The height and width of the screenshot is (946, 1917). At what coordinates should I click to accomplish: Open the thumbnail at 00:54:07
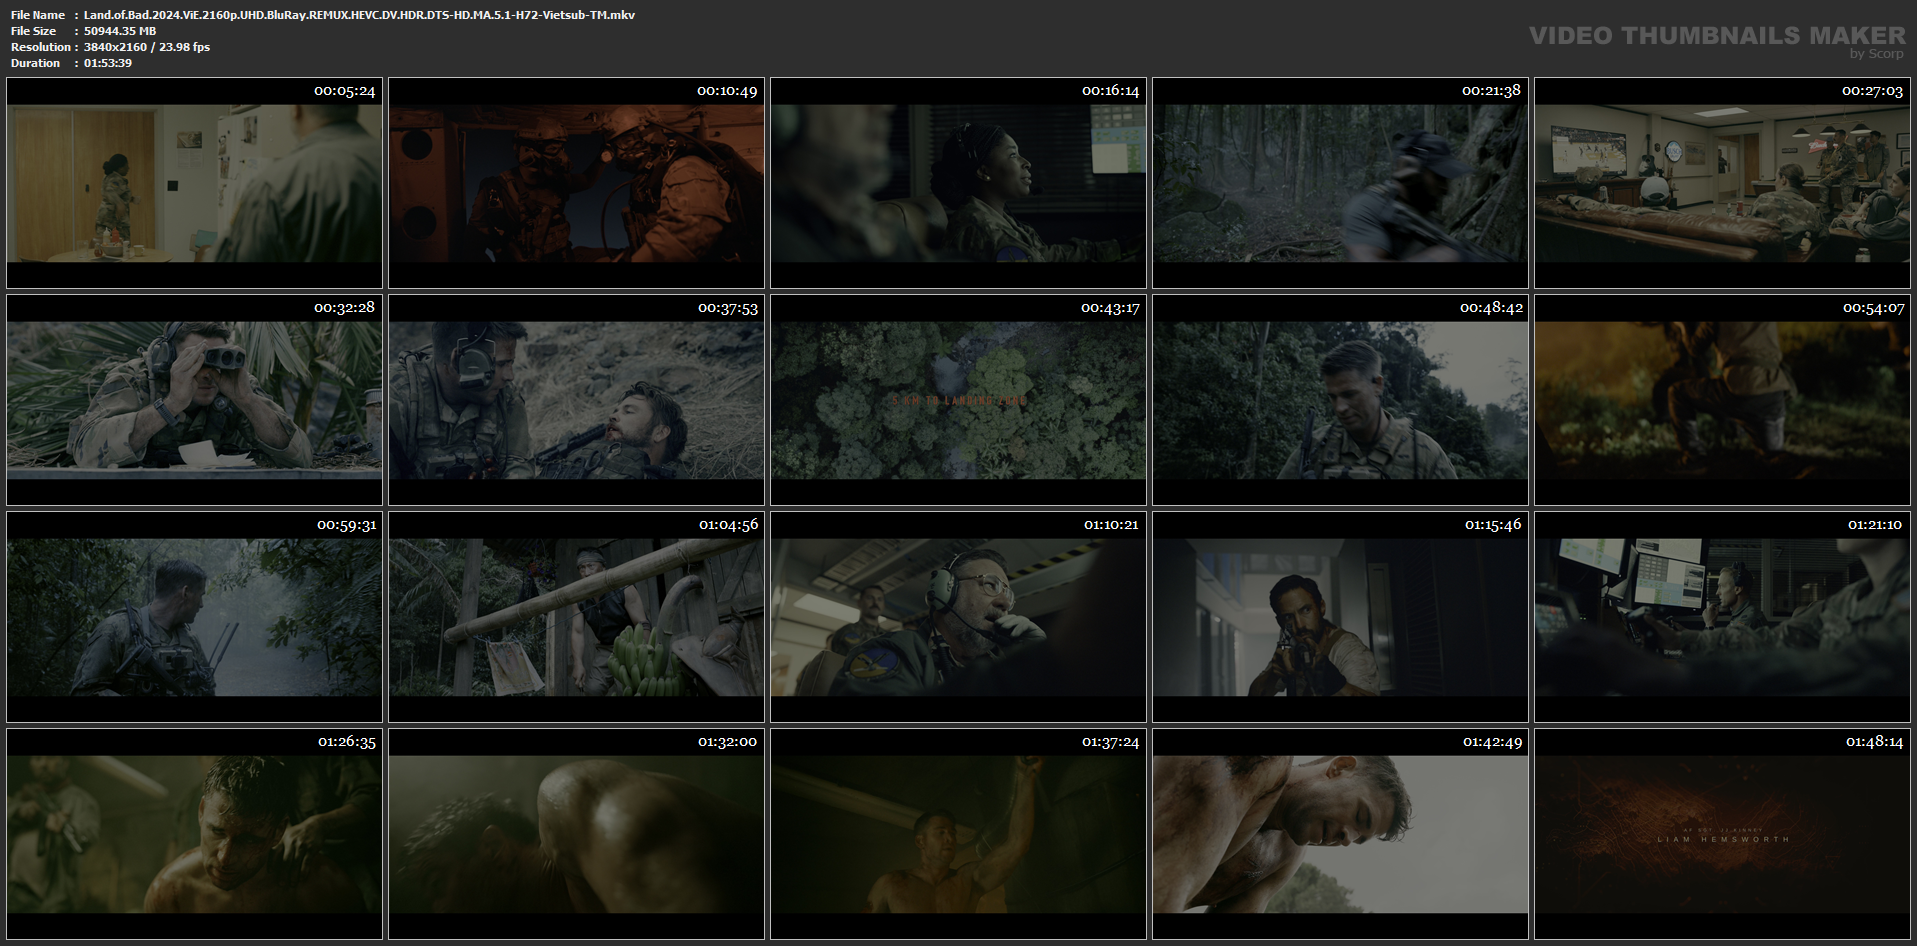[x=1722, y=400]
